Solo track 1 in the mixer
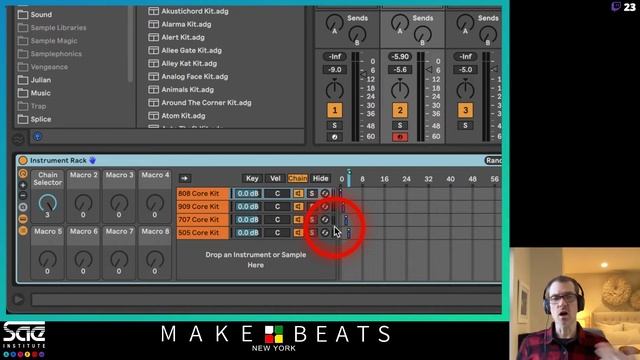This screenshot has height=360, width=640. pos(334,125)
